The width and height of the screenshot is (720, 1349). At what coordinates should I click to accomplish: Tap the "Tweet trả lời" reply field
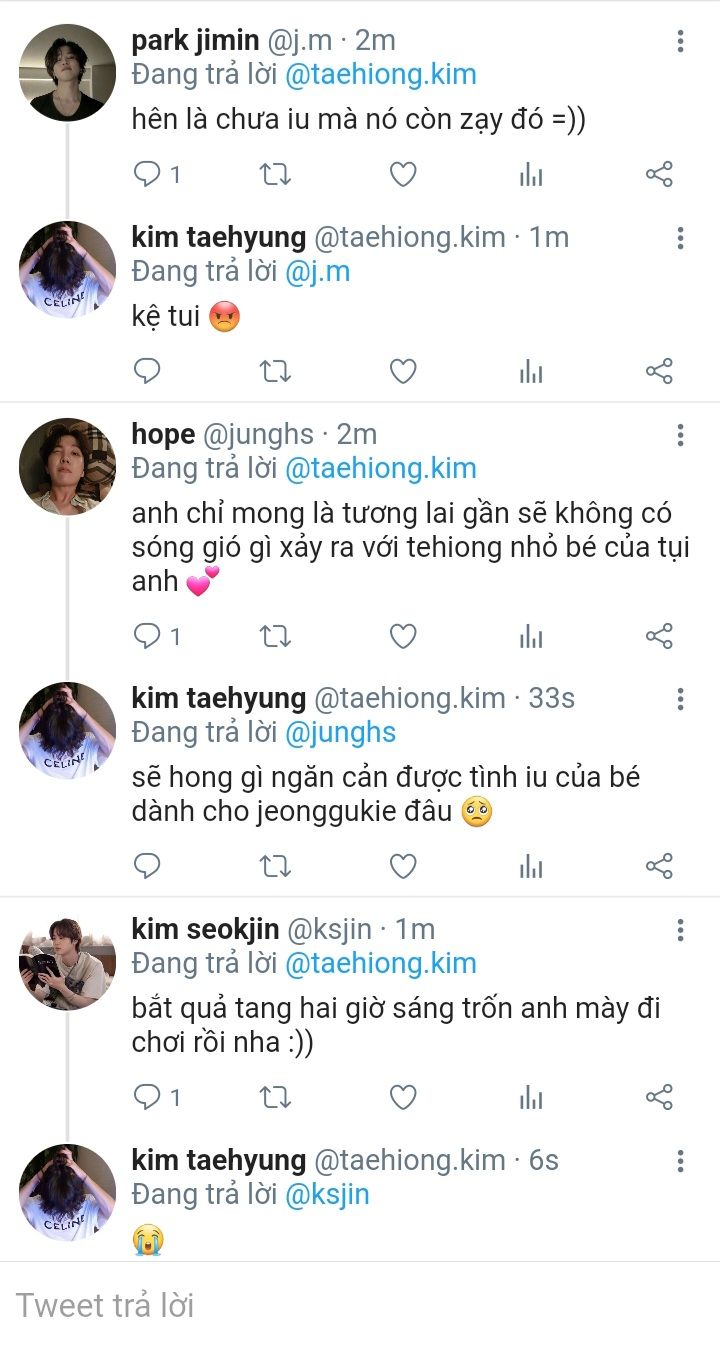300,1305
